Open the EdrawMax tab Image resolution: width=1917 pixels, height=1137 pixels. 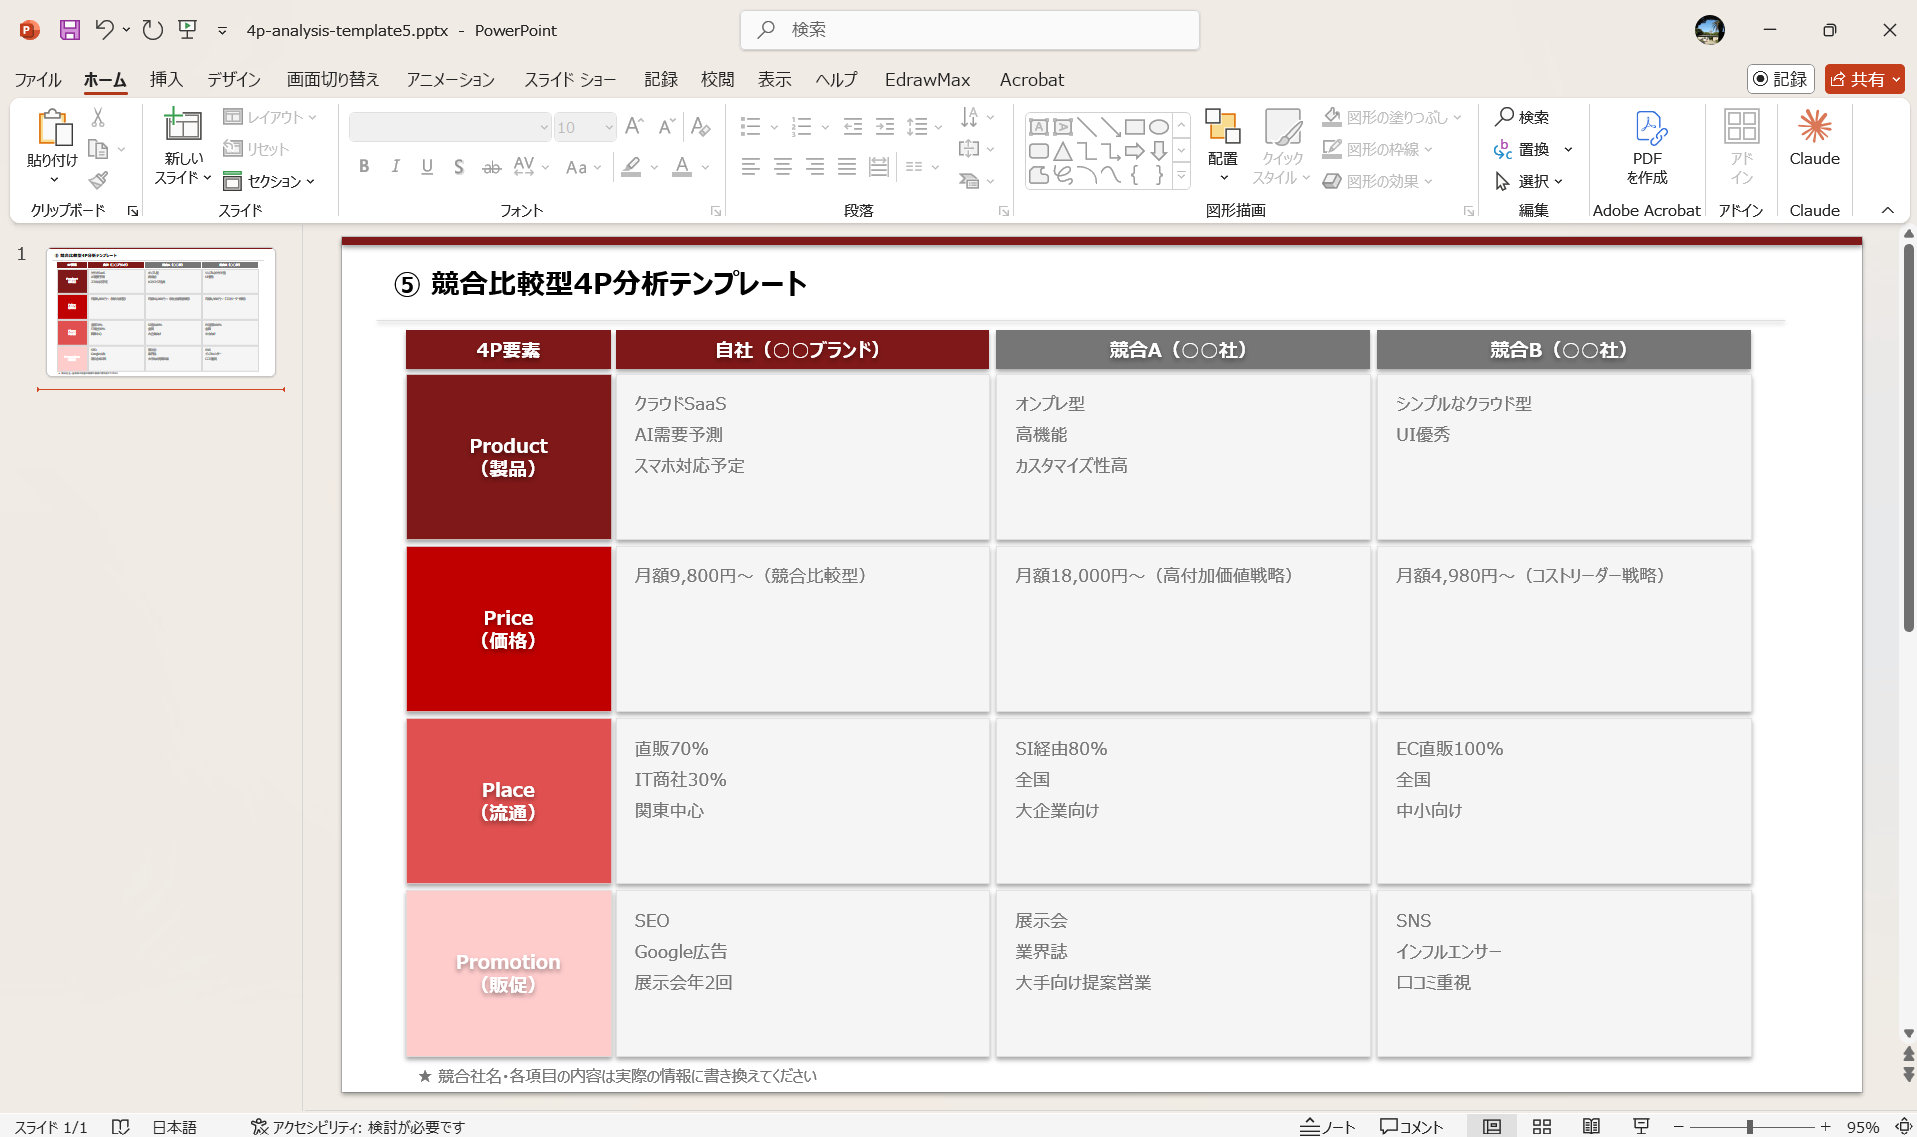coord(927,79)
